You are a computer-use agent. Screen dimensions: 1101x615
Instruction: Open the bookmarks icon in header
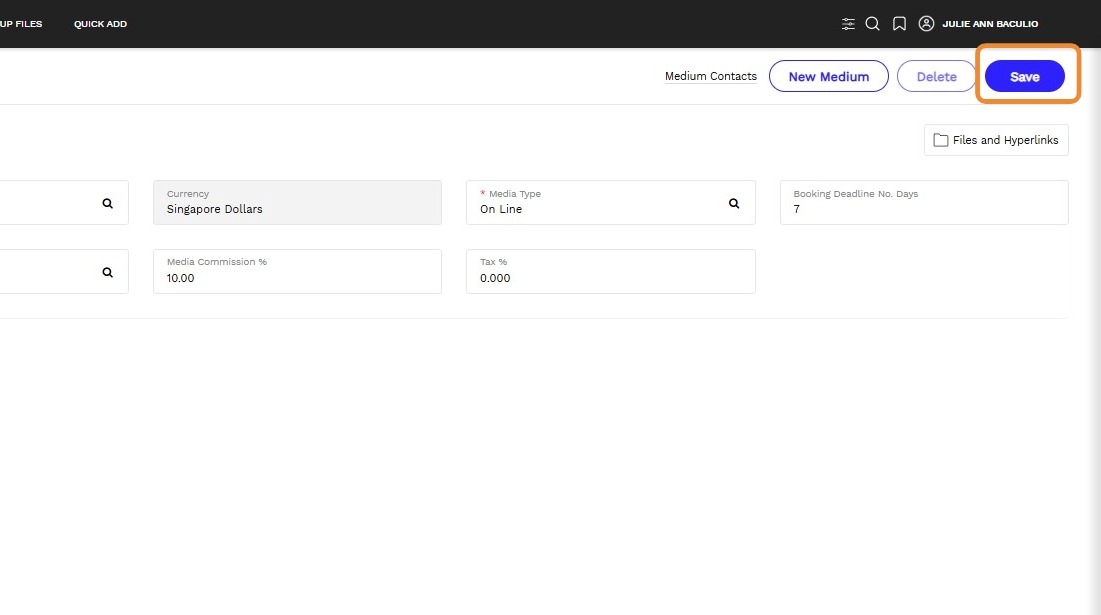[x=899, y=24]
